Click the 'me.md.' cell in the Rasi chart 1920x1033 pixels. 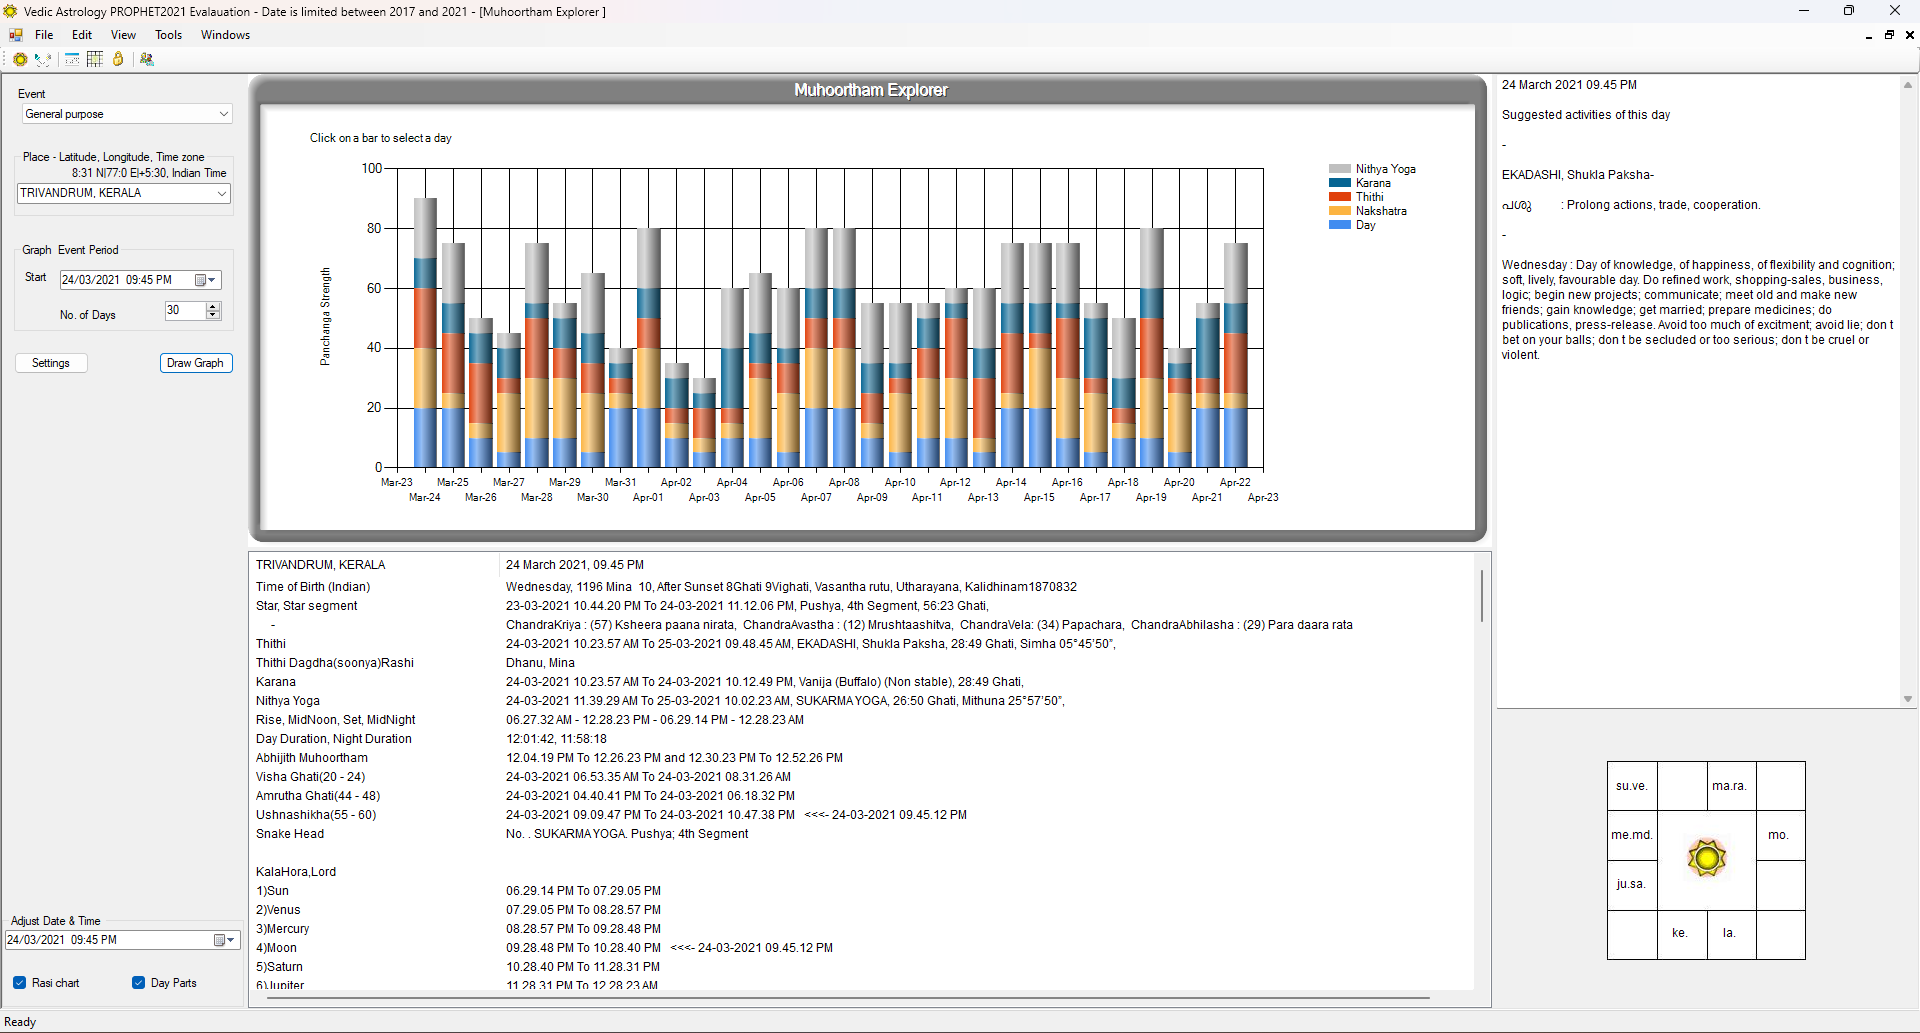[x=1632, y=835]
